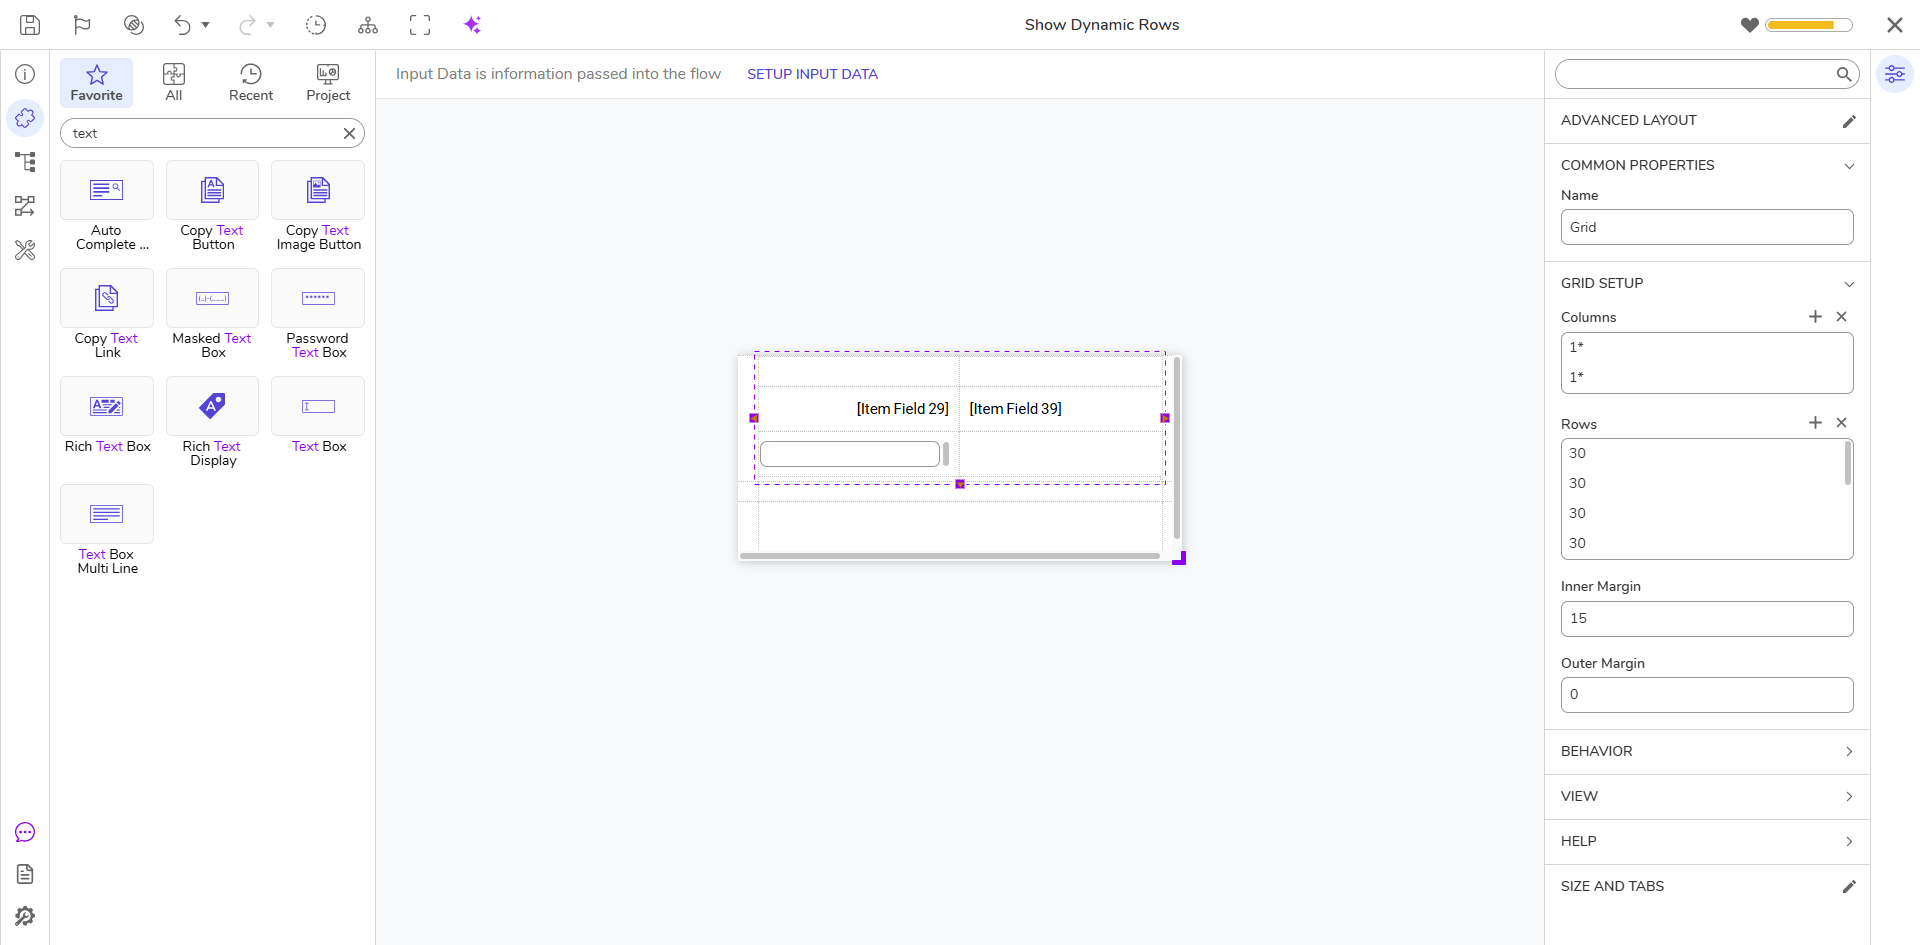This screenshot has width=1920, height=945.
Task: Click the flag icon in top toolbar
Action: click(82, 25)
